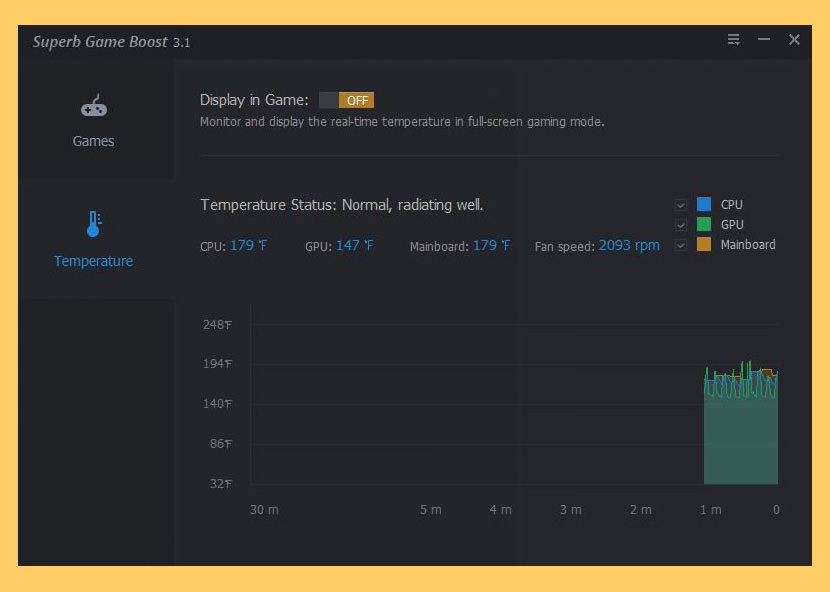This screenshot has width=830, height=592.
Task: Click the orange Mainboard color swatch
Action: (704, 244)
